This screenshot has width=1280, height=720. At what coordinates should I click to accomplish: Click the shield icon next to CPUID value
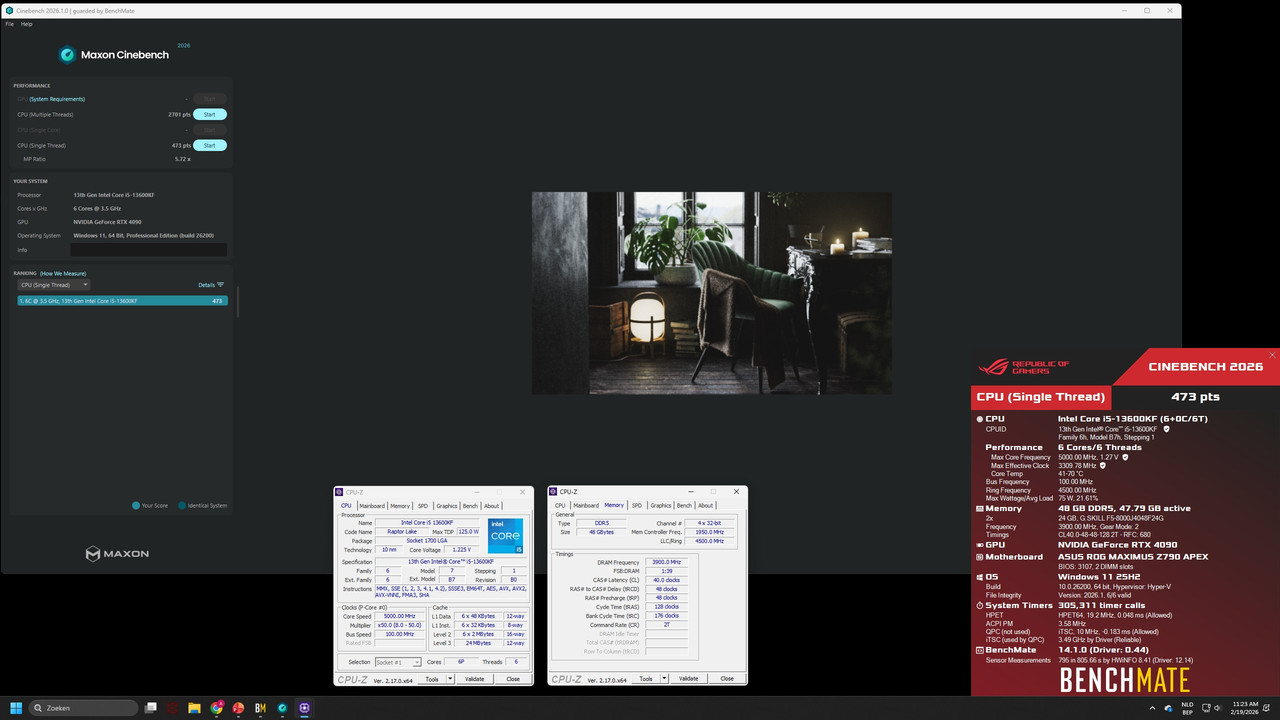pos(1166,429)
